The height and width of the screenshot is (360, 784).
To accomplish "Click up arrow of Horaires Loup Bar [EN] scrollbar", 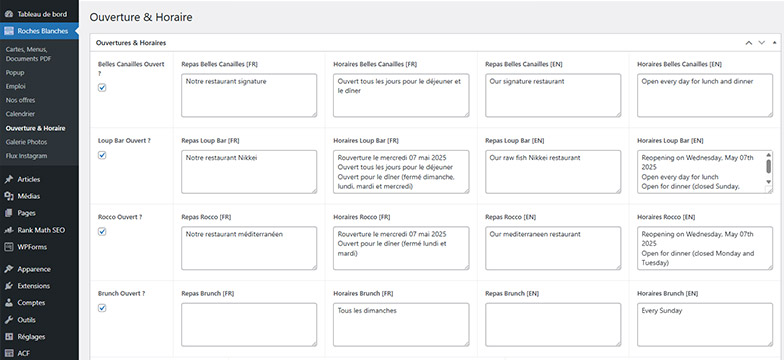I will coord(768,155).
